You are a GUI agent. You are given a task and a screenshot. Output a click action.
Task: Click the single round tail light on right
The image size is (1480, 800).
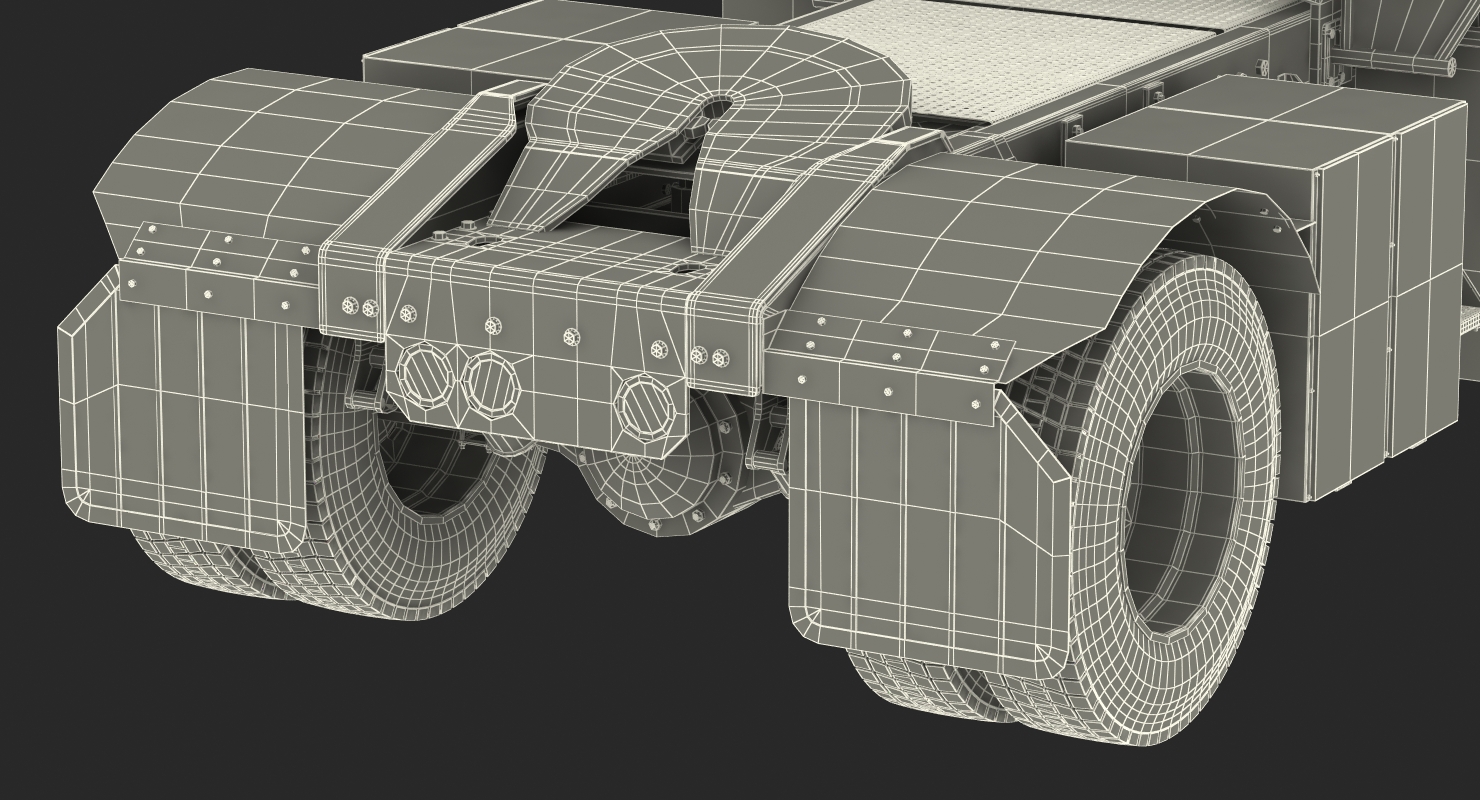click(x=645, y=406)
